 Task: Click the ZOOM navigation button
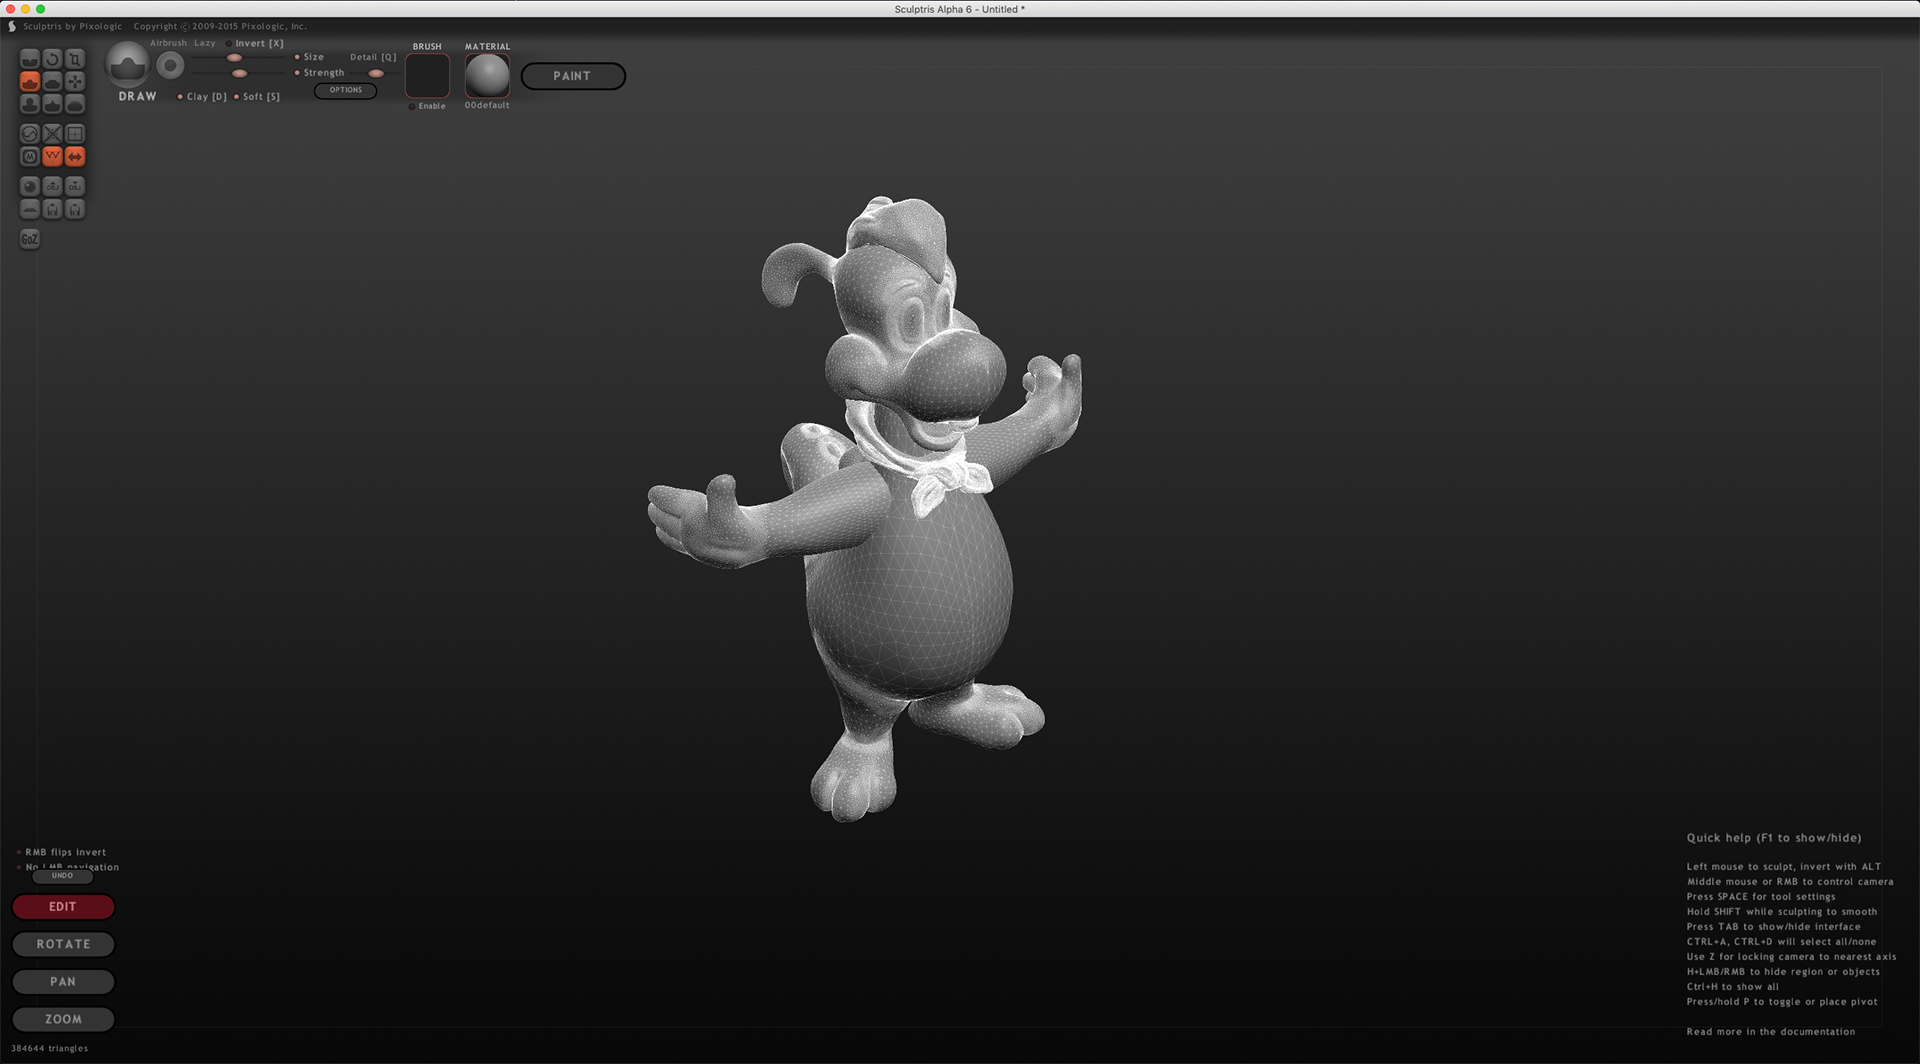pos(63,1019)
